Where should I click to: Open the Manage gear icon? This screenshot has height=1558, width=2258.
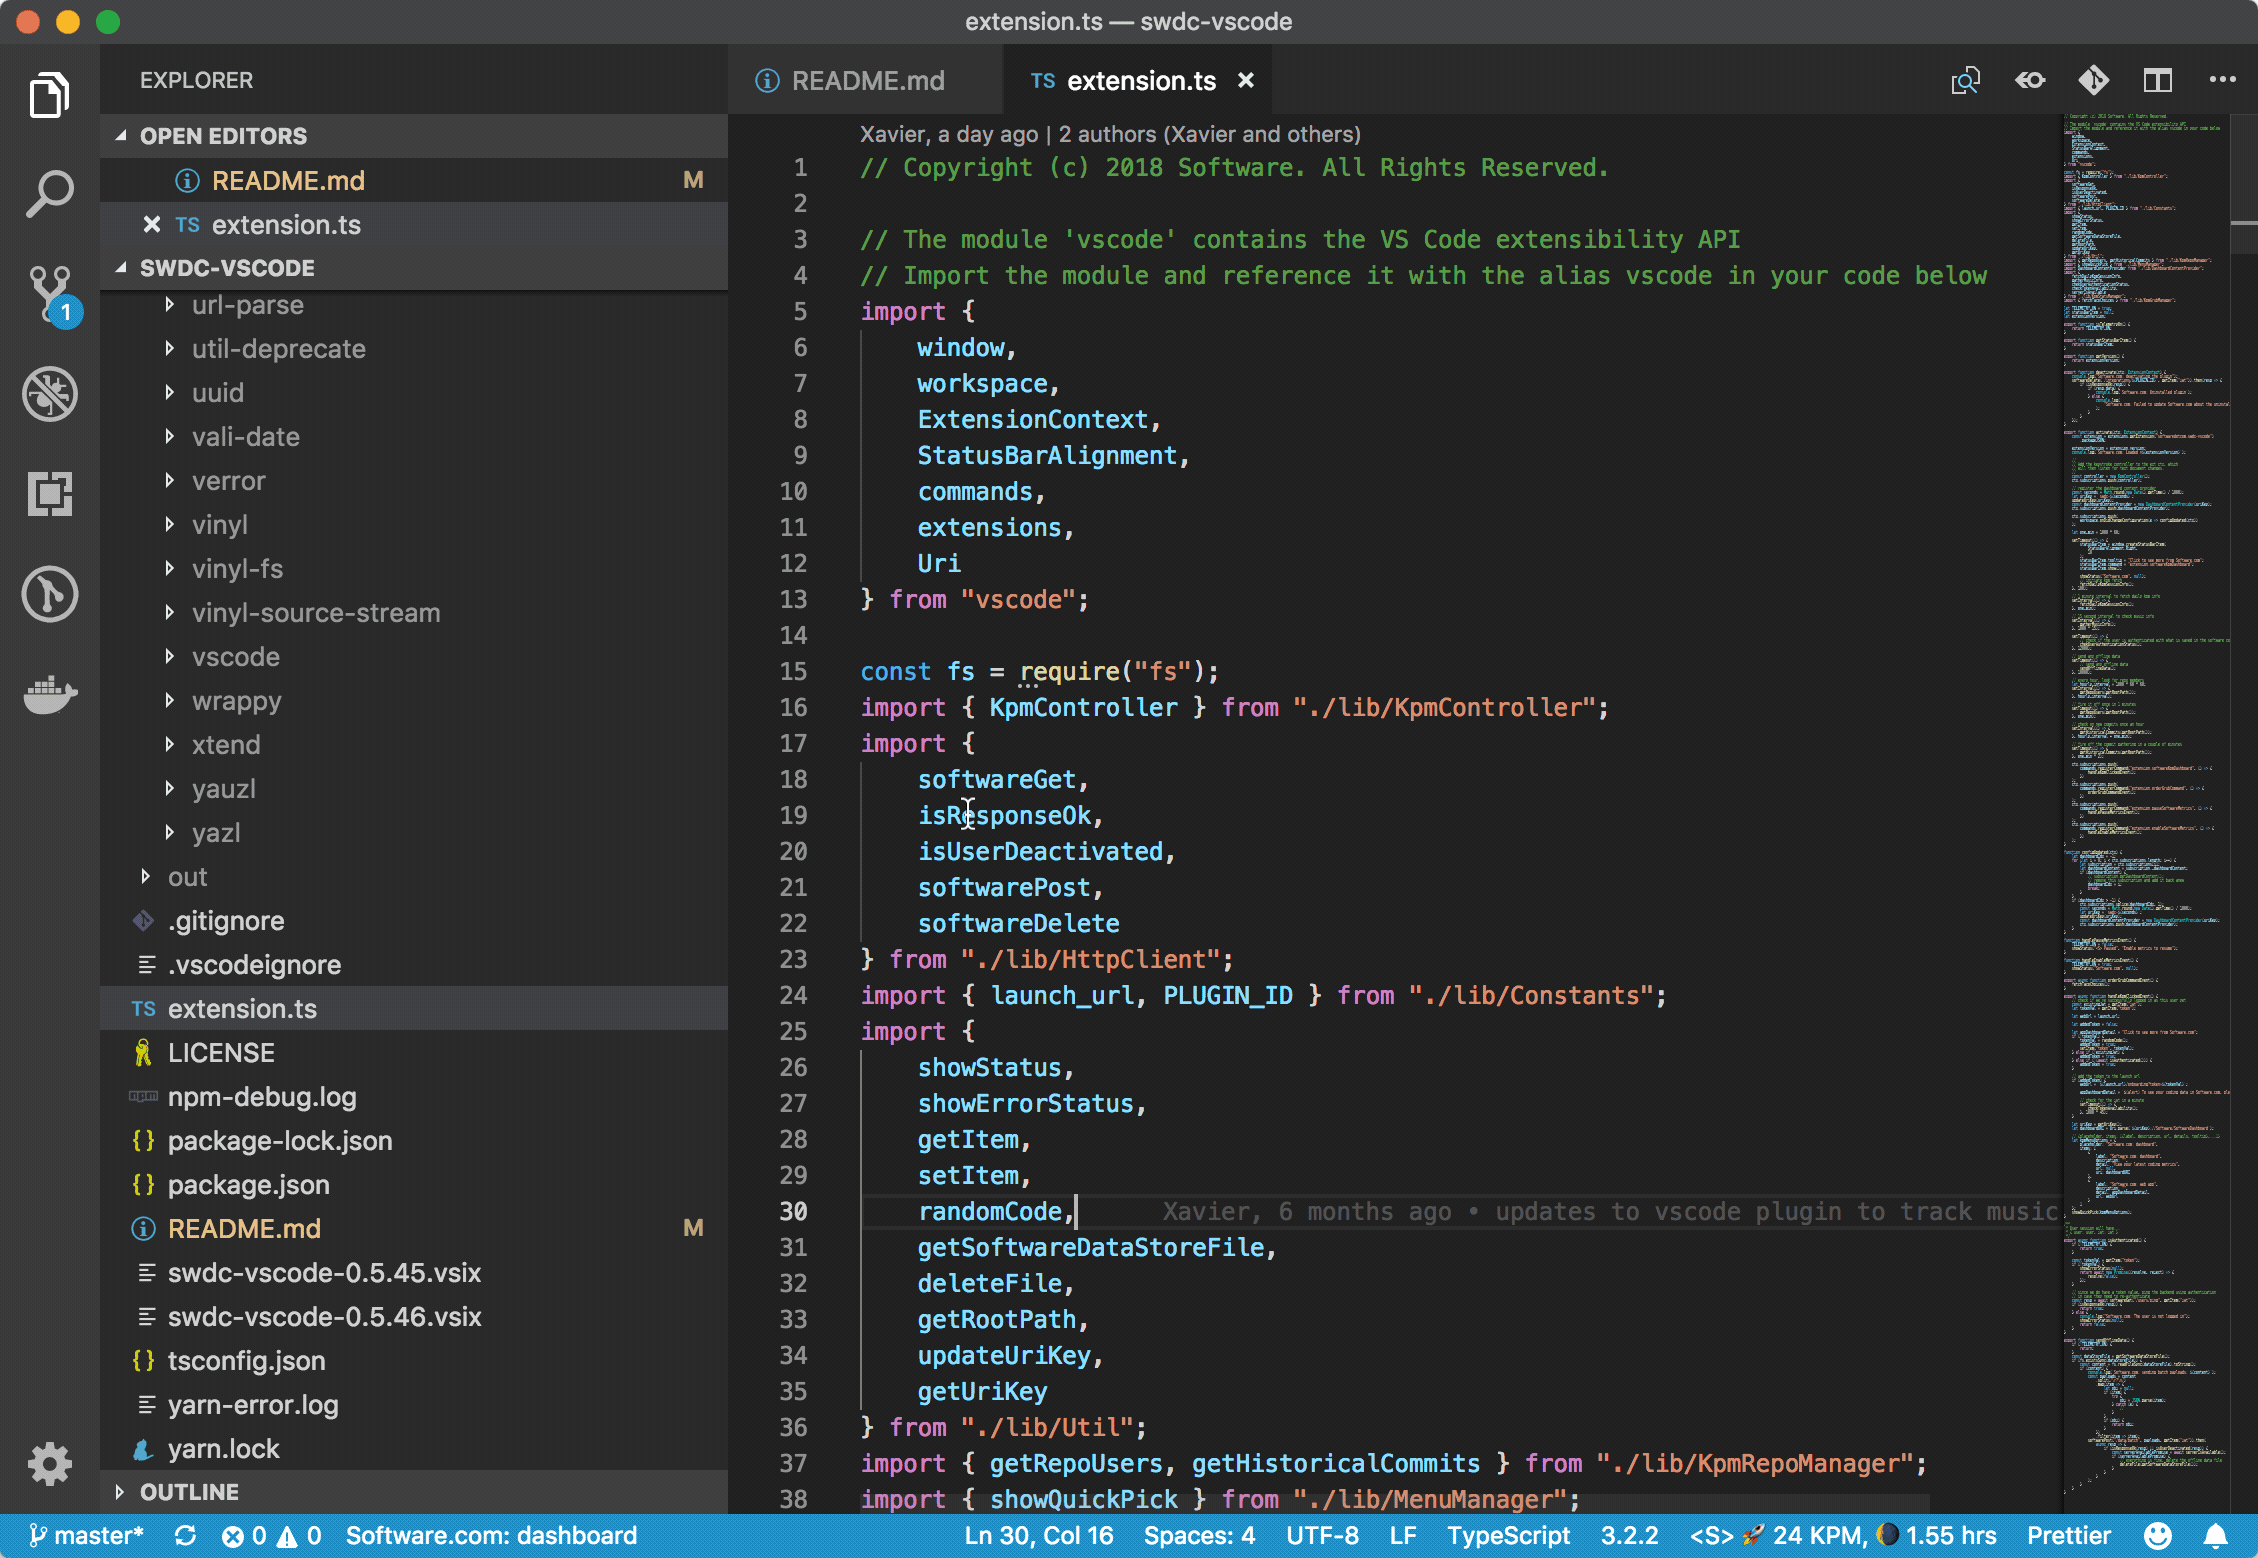coord(49,1464)
